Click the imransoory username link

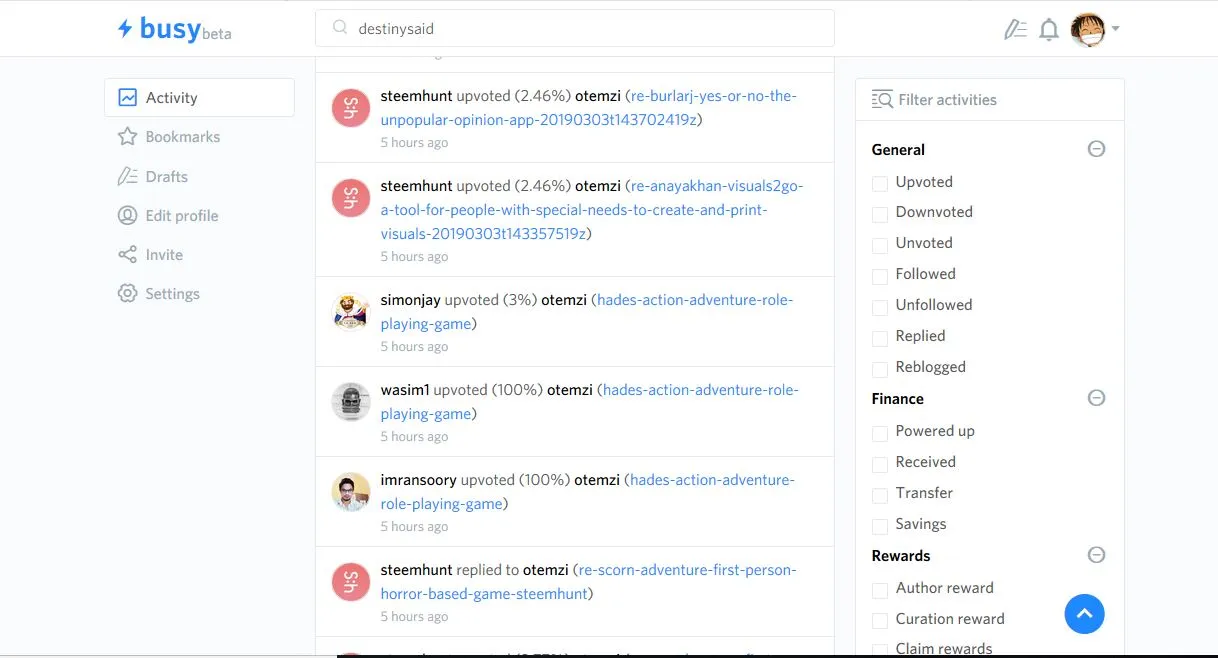418,480
